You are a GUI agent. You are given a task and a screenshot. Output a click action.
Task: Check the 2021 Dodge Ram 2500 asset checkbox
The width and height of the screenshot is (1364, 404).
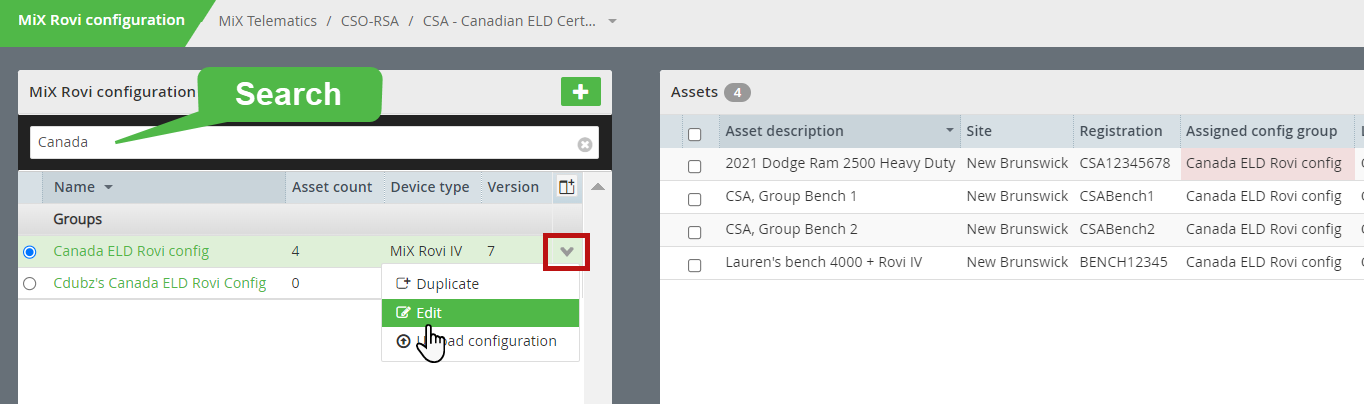(694, 166)
